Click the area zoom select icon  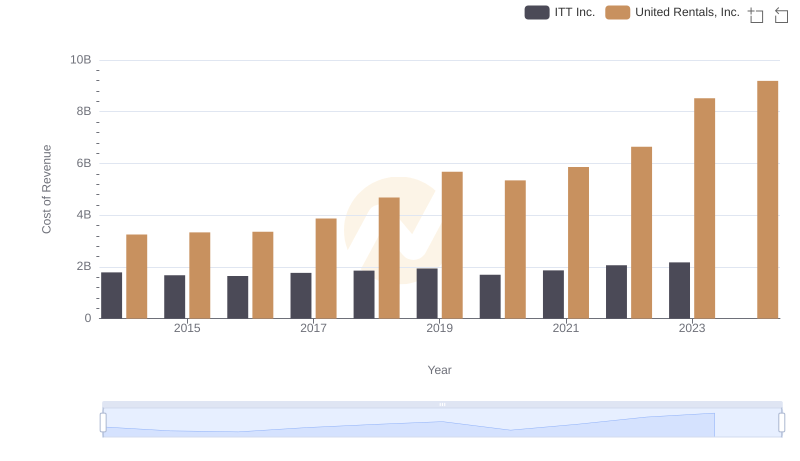[756, 15]
